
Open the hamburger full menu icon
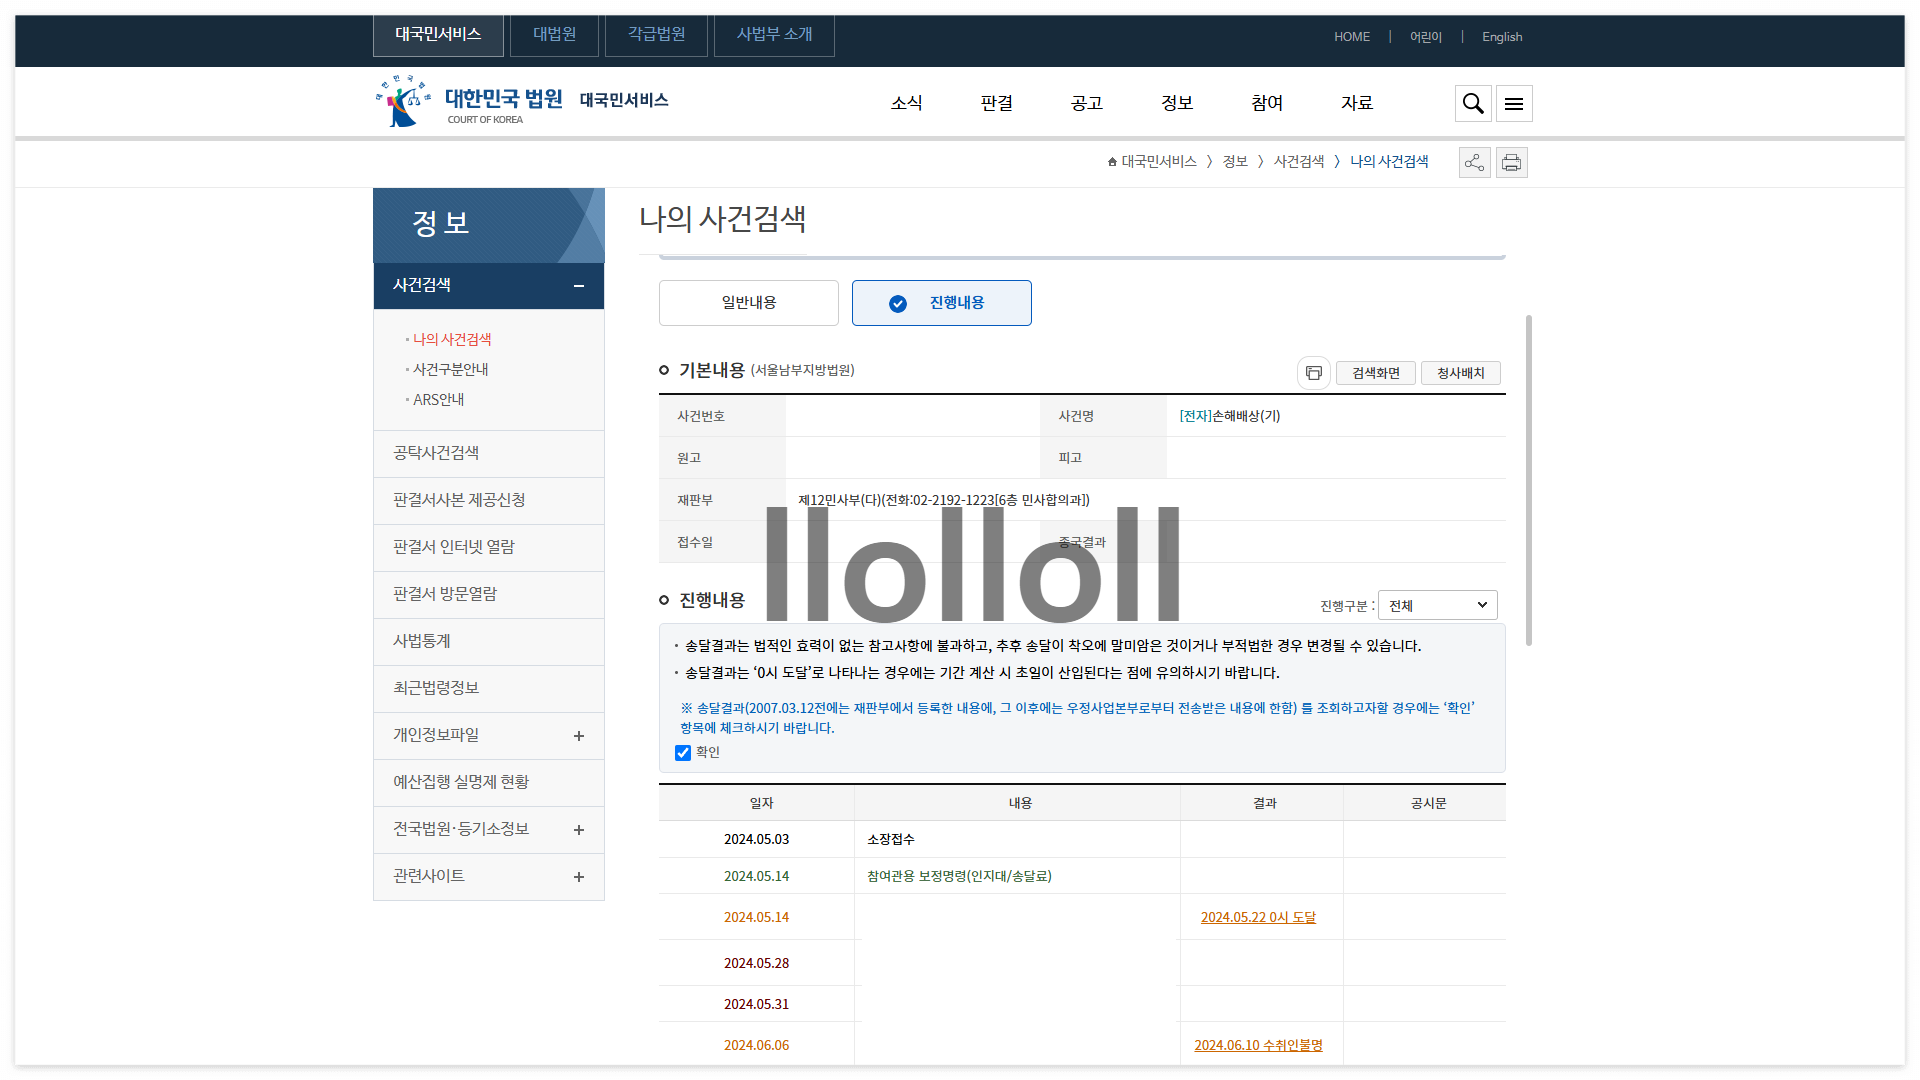(1514, 103)
